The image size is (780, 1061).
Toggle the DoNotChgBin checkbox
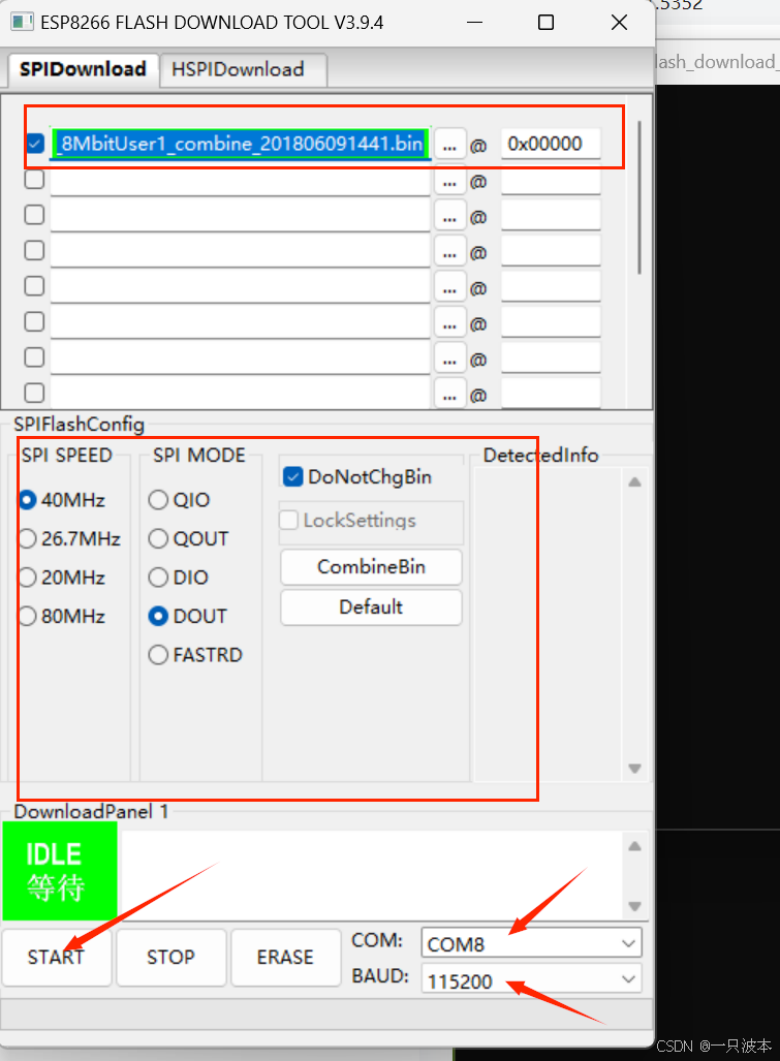tap(293, 477)
